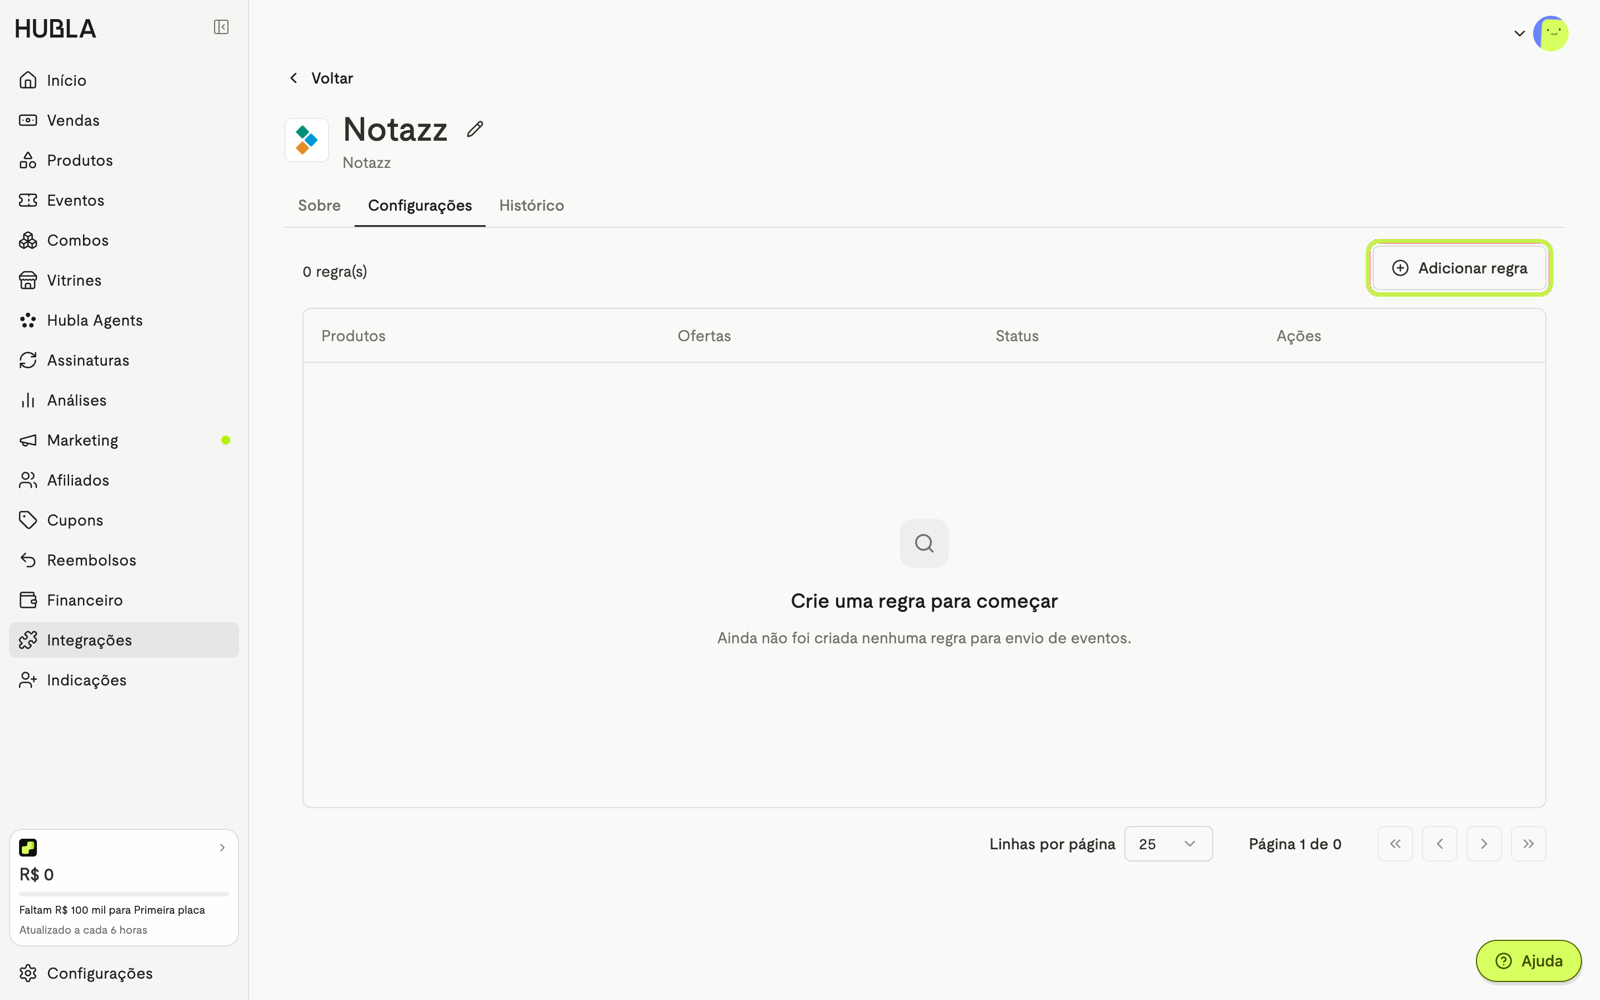1600x1000 pixels.
Task: Click the Integrações puzzle icon
Action: click(28, 640)
